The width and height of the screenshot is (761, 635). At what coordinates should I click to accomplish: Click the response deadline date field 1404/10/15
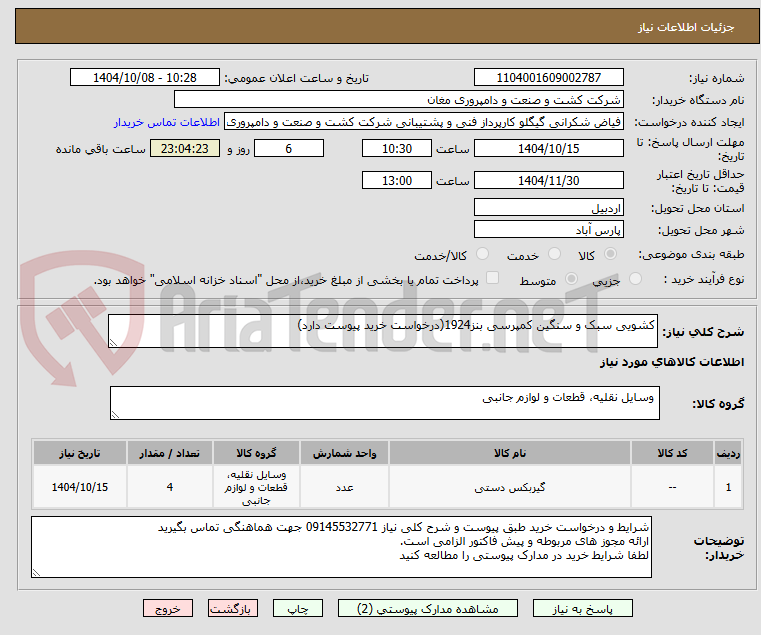click(548, 149)
